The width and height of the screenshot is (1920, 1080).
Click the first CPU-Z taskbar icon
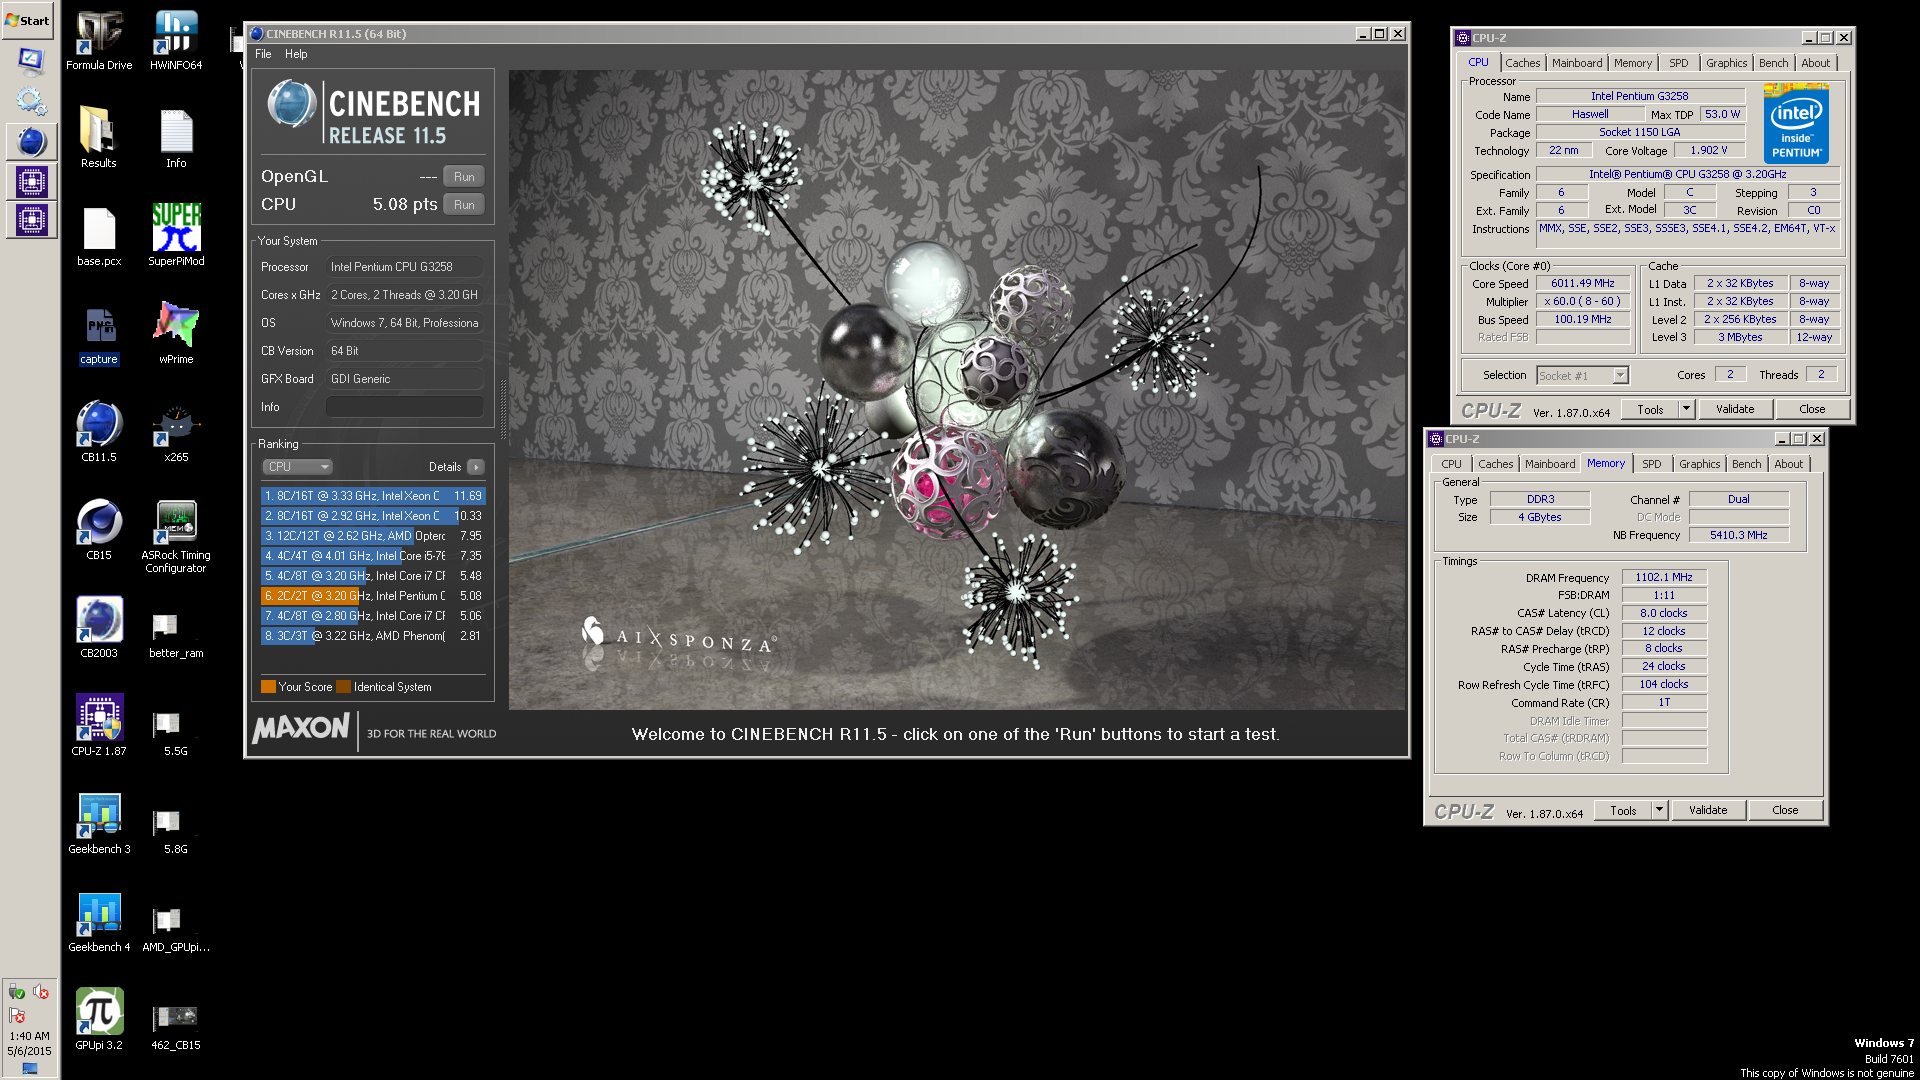click(31, 182)
